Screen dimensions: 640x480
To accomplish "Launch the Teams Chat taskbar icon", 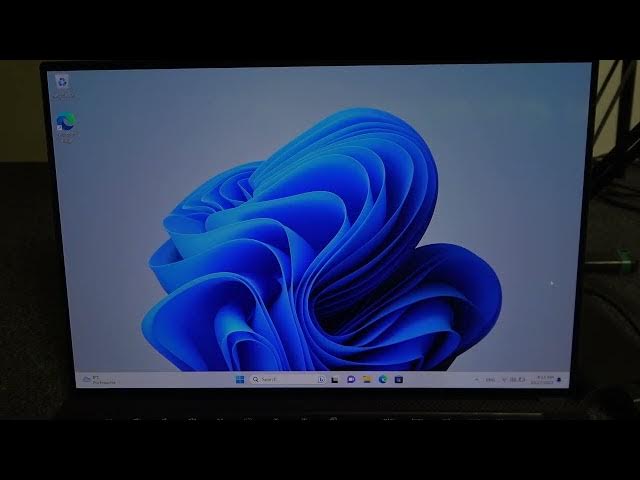I will [x=351, y=380].
